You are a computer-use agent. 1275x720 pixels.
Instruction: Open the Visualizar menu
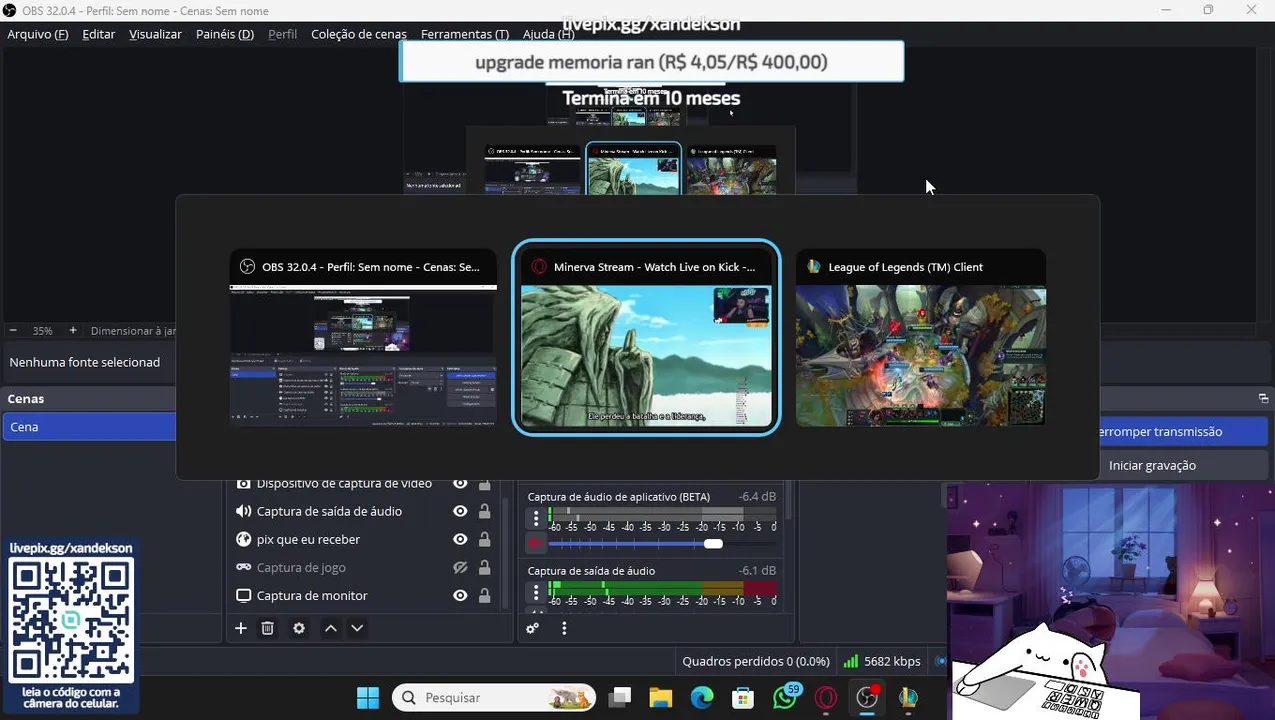[155, 34]
